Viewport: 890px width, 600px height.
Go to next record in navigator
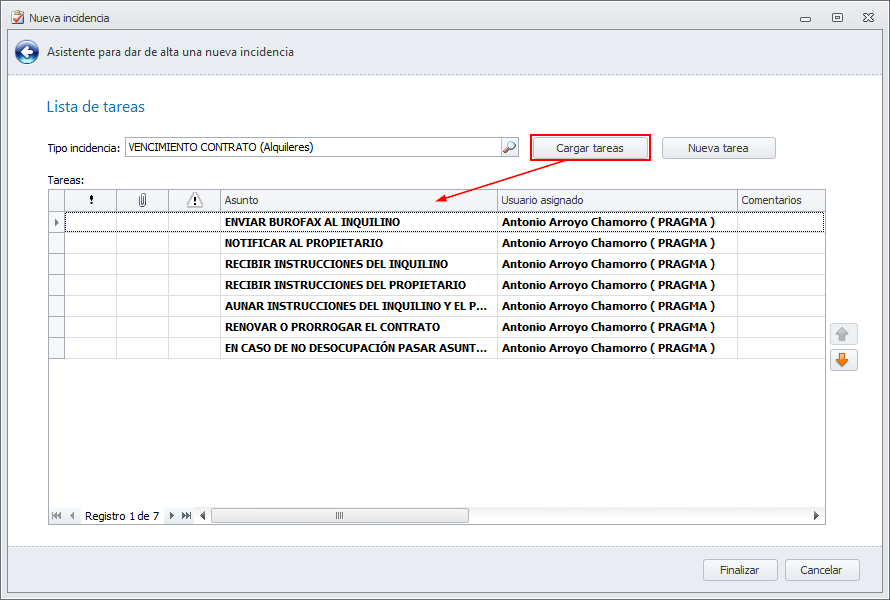click(171, 515)
